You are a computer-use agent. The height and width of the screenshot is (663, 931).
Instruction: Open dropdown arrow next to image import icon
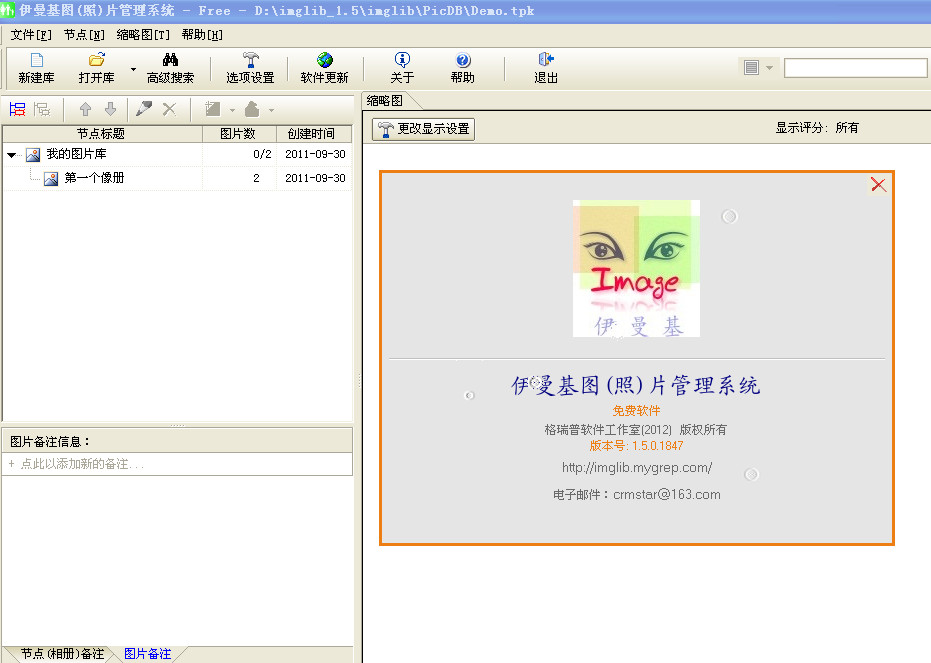(232, 110)
